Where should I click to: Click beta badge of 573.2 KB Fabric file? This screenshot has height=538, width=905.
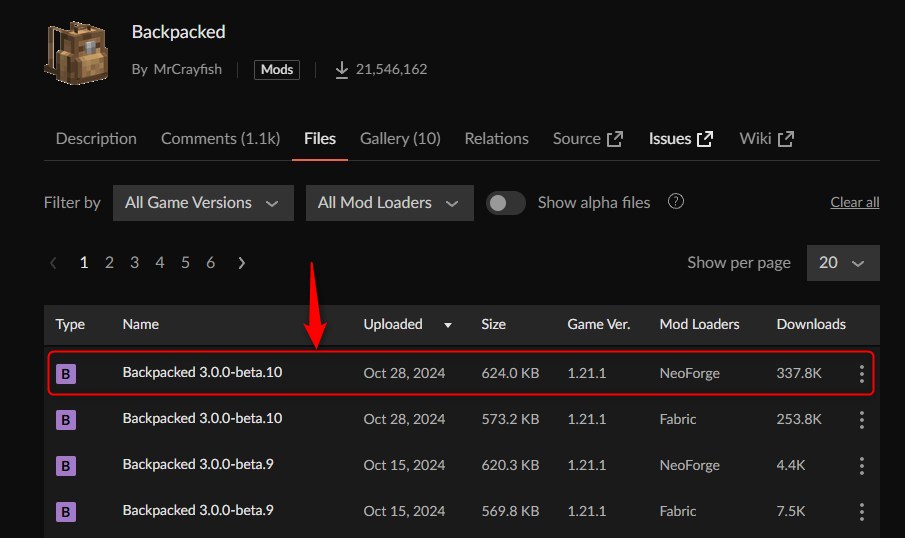66,420
